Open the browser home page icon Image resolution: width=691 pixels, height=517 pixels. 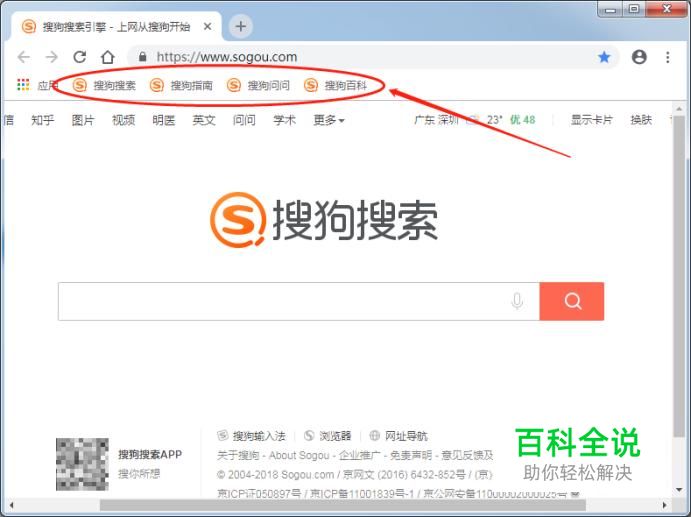(x=108, y=57)
